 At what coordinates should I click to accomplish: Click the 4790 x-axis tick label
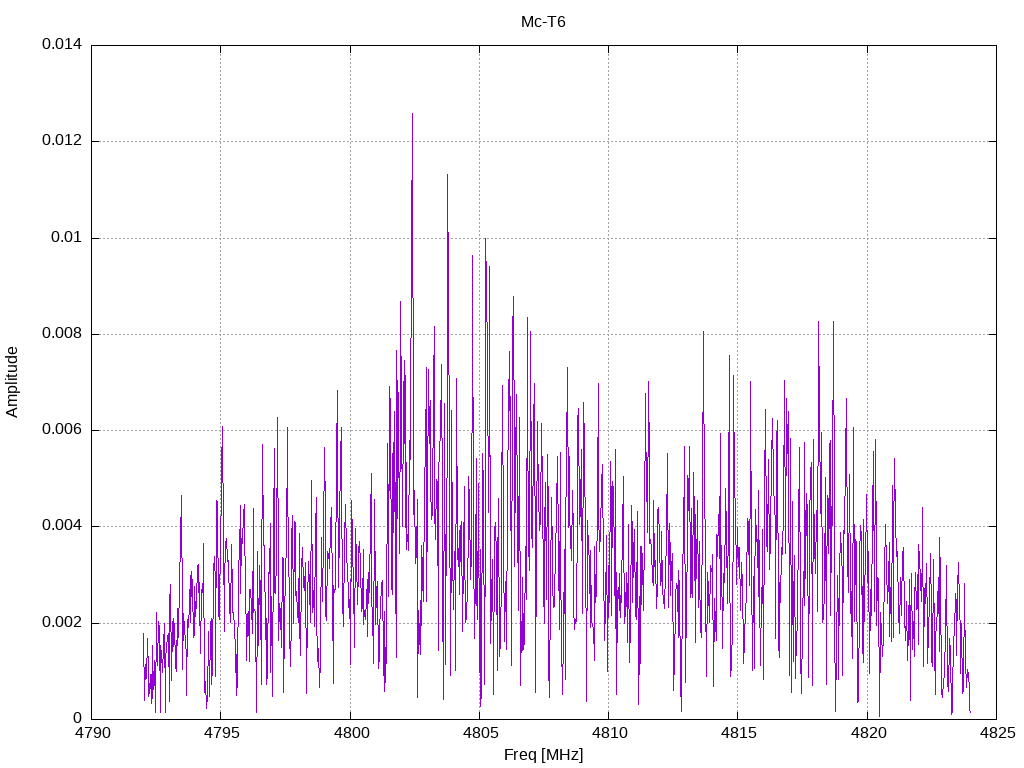pyautogui.click(x=92, y=733)
